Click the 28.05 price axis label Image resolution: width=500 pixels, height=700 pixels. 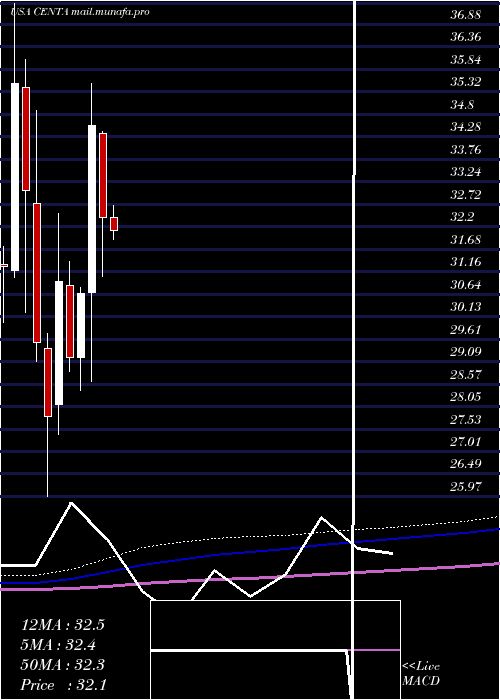[x=466, y=397]
